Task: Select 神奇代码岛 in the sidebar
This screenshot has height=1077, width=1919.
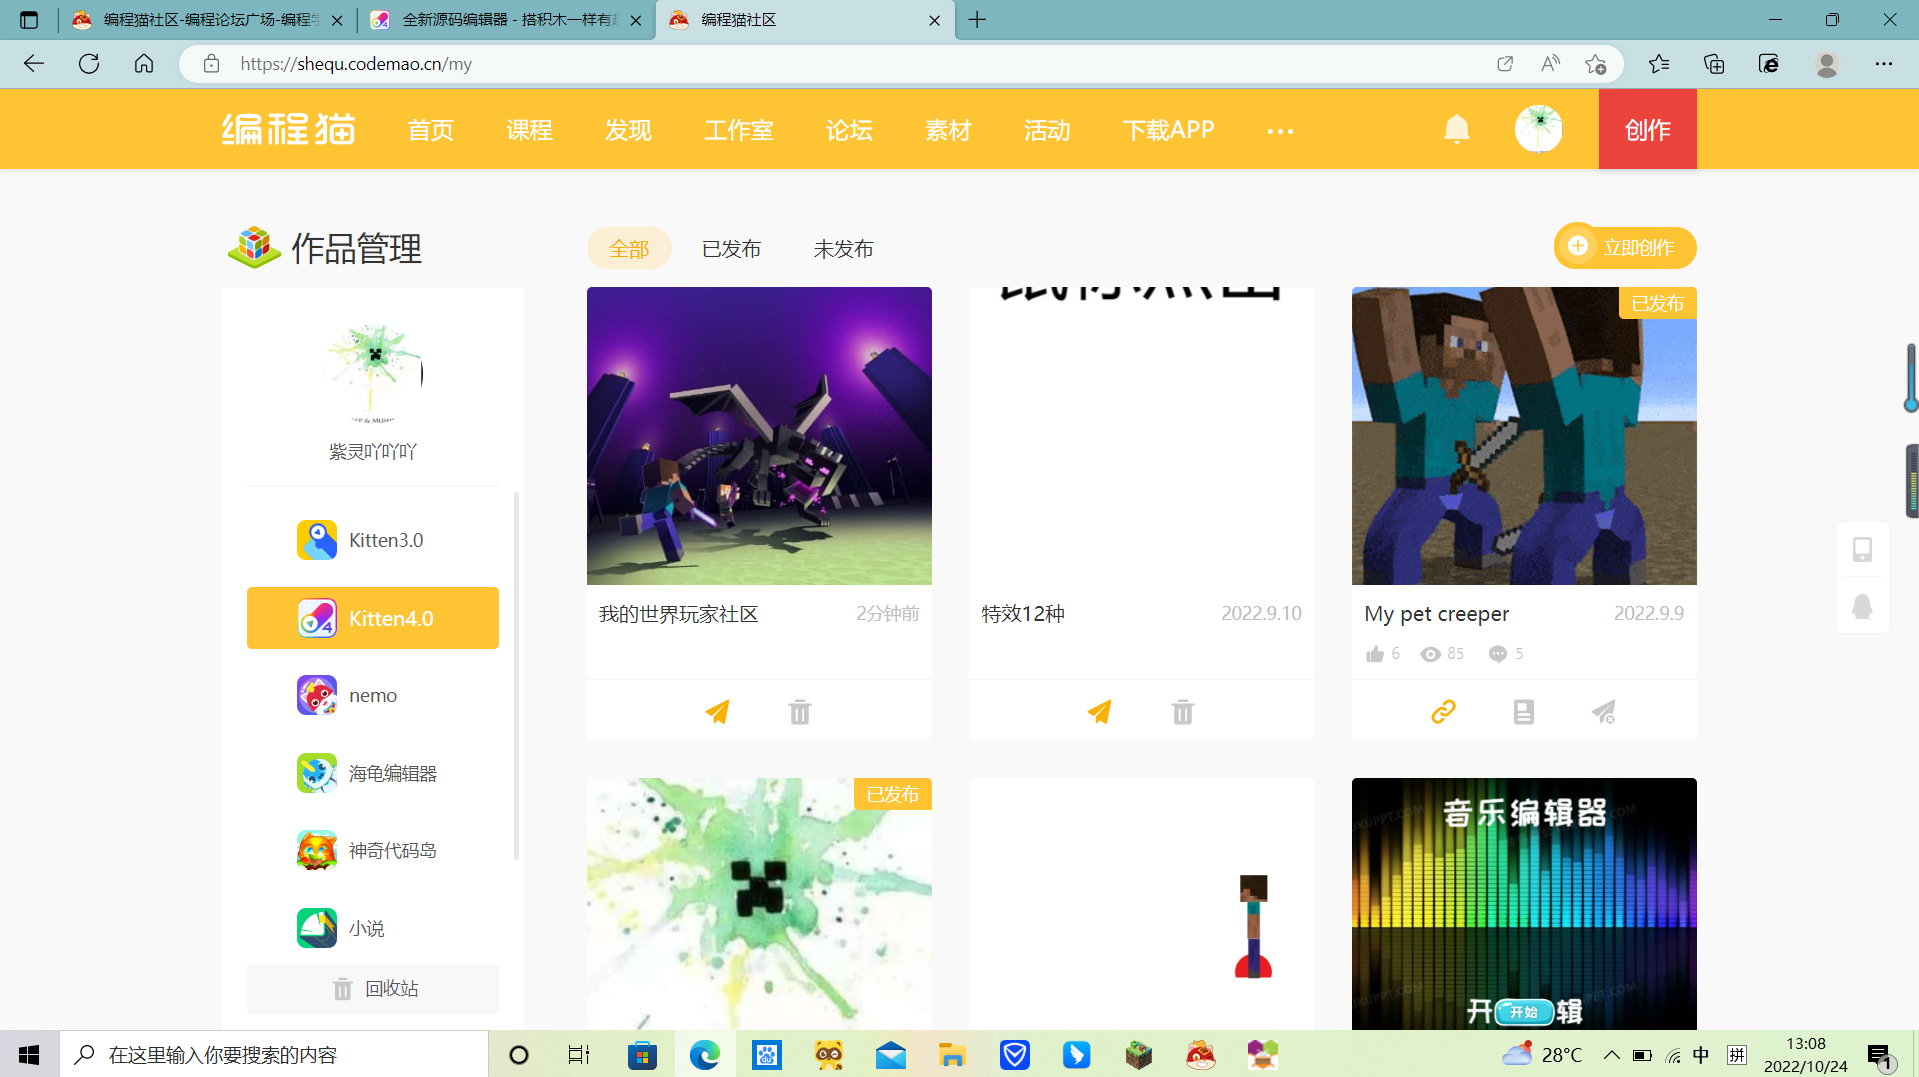Action: coord(373,851)
